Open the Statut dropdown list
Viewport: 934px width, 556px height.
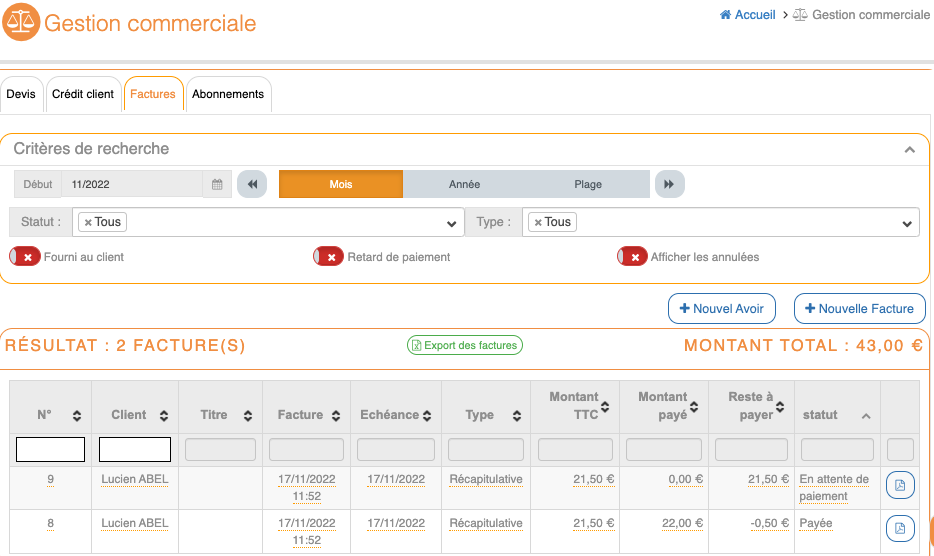(450, 223)
